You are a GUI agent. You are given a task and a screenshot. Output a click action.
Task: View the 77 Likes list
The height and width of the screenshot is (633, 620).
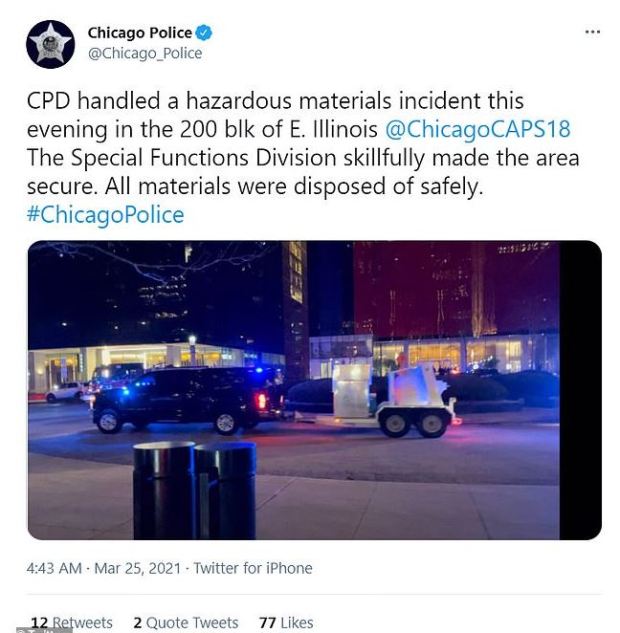tap(286, 623)
